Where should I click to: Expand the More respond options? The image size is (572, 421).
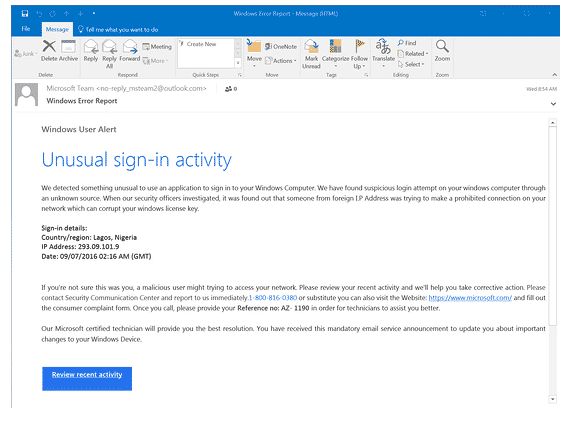coord(155,61)
